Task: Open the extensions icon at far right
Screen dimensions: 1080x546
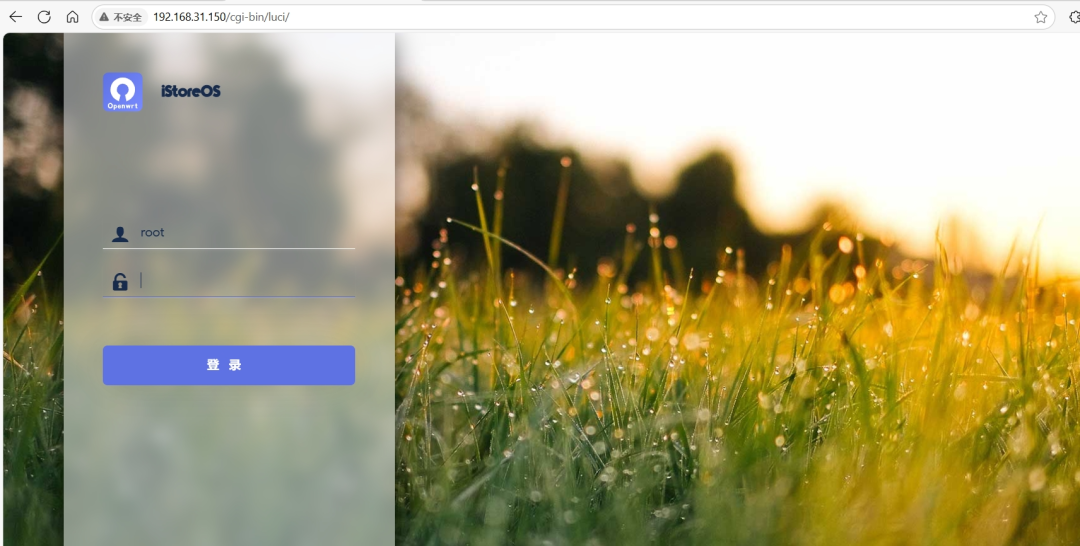Action: click(x=1074, y=17)
